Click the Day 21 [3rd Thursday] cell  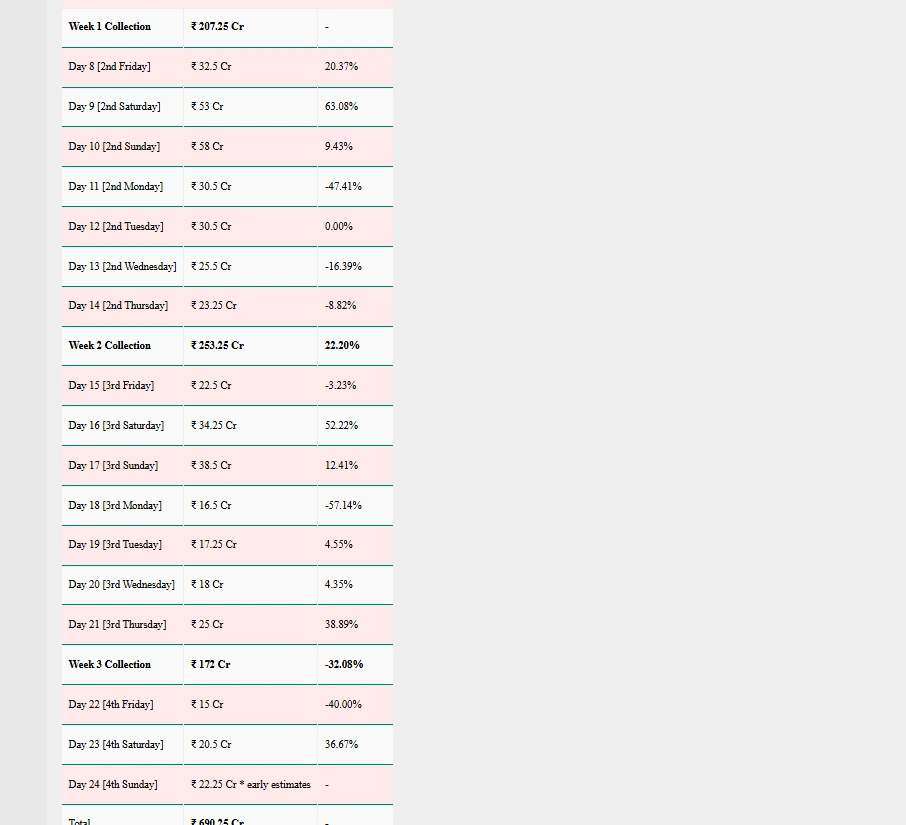tap(117, 625)
